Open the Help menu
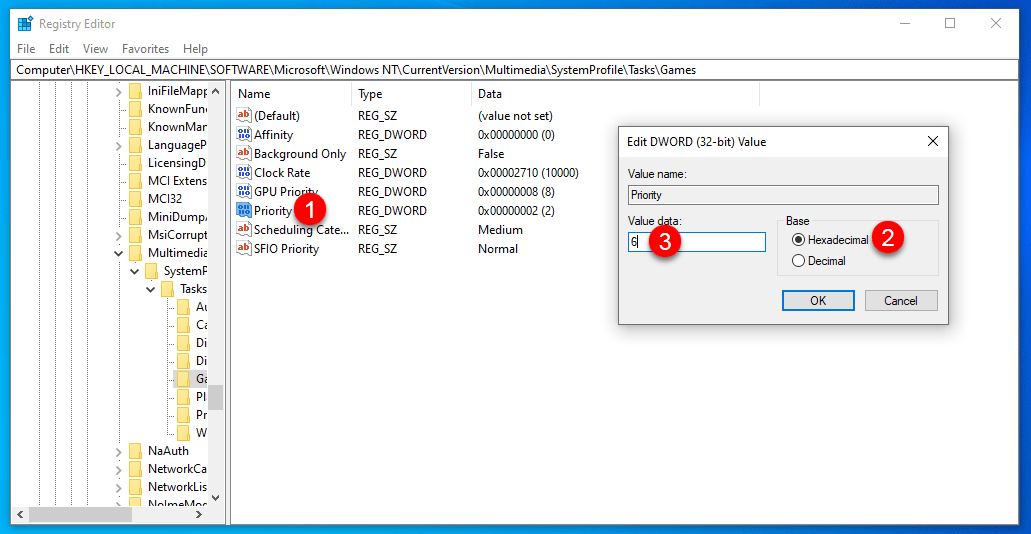The height and width of the screenshot is (534, 1031). 195,49
